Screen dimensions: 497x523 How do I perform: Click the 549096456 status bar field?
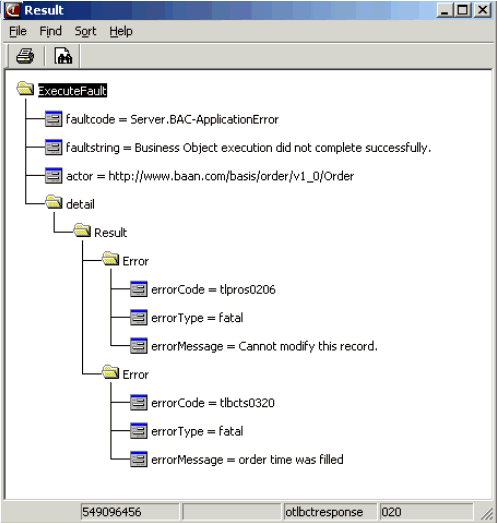[130, 512]
